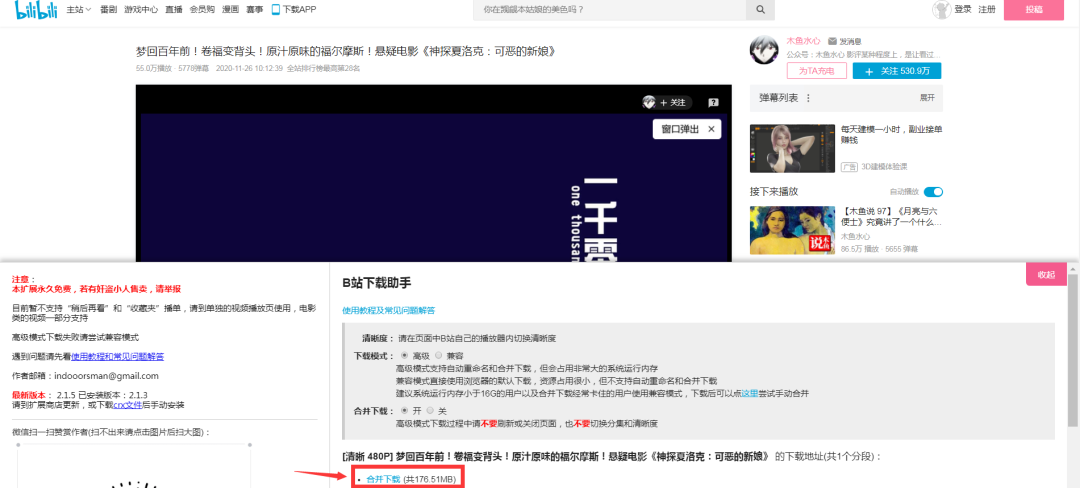Open 赛事 in top navigation

click(253, 10)
